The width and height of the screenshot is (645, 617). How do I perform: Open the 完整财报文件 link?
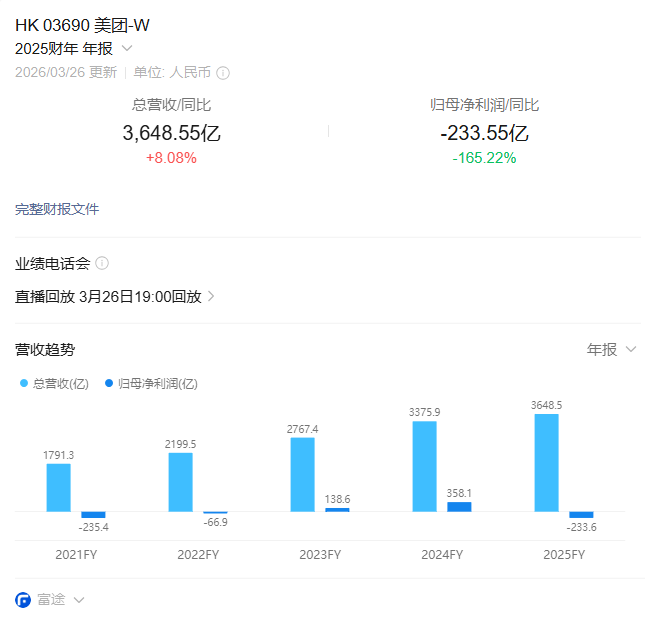pos(57,209)
